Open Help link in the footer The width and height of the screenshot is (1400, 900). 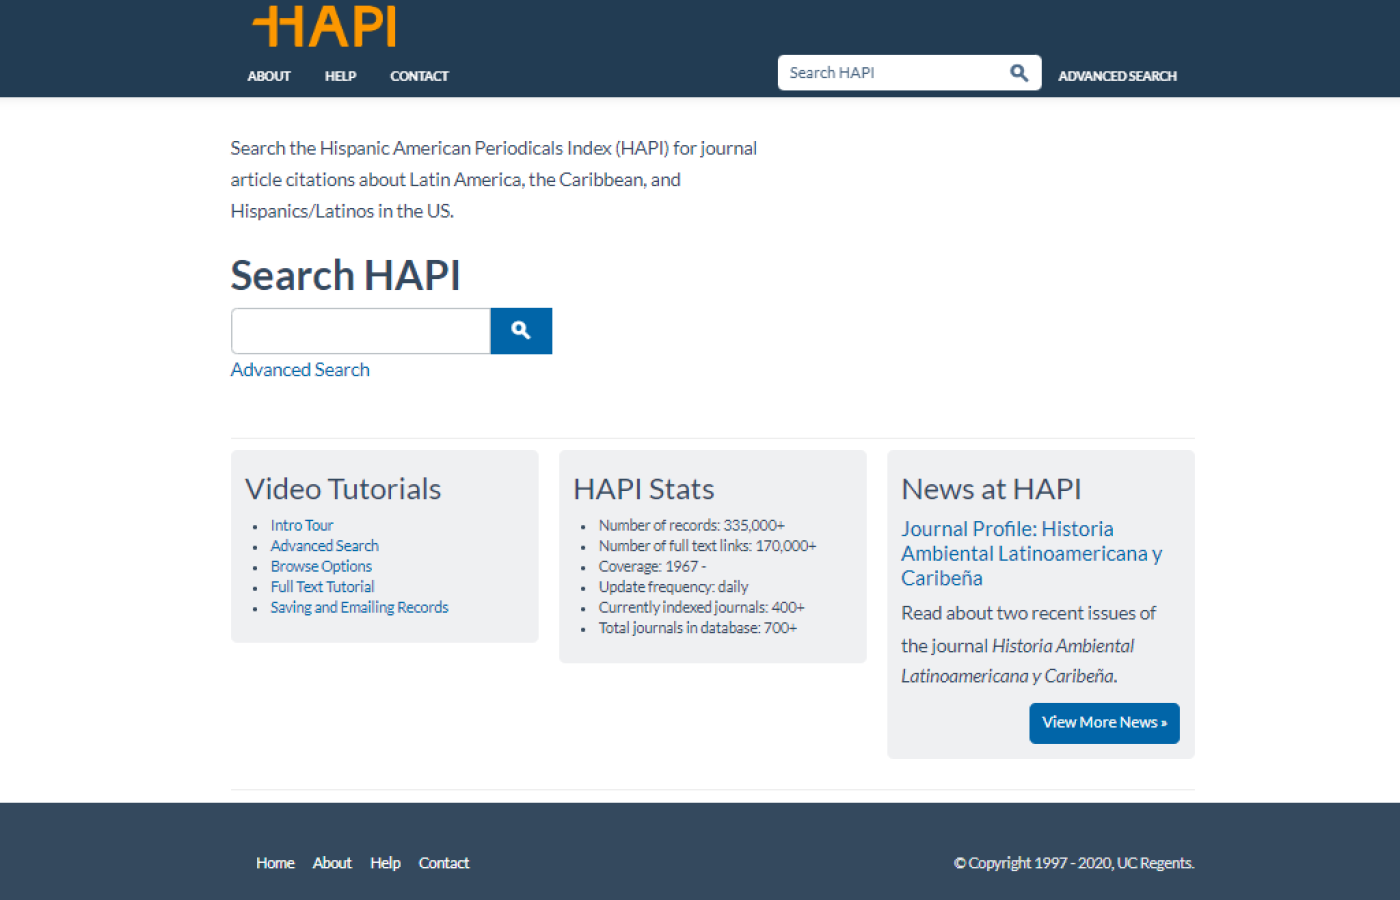click(385, 863)
